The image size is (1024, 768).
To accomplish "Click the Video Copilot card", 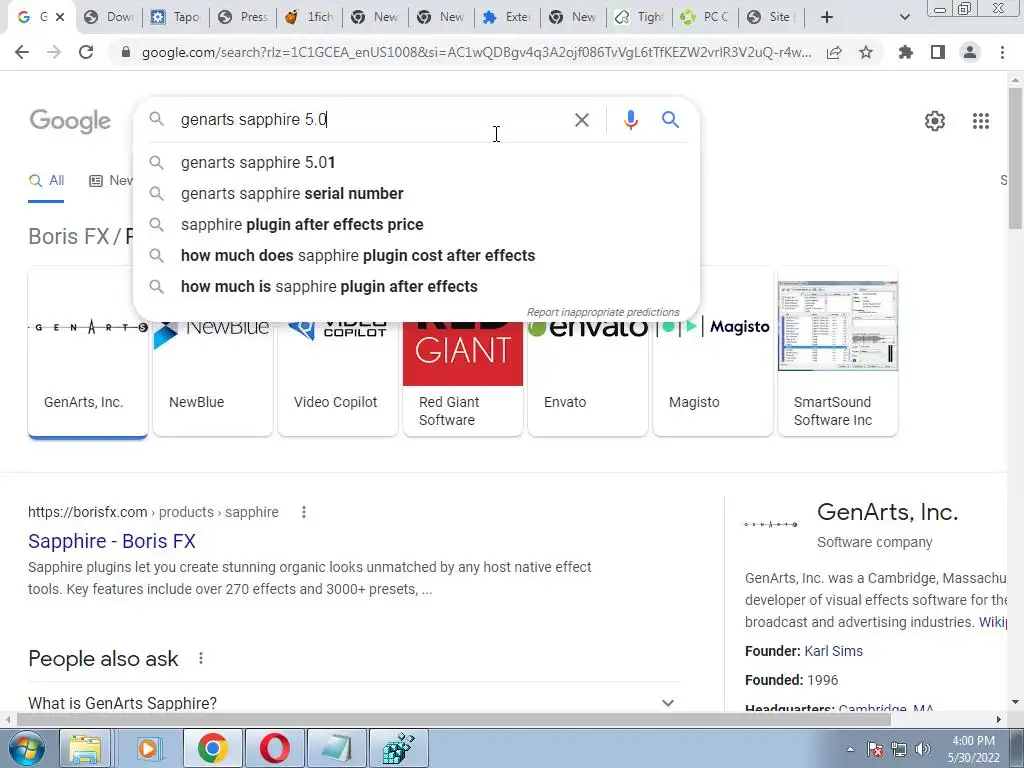I will (x=338, y=379).
